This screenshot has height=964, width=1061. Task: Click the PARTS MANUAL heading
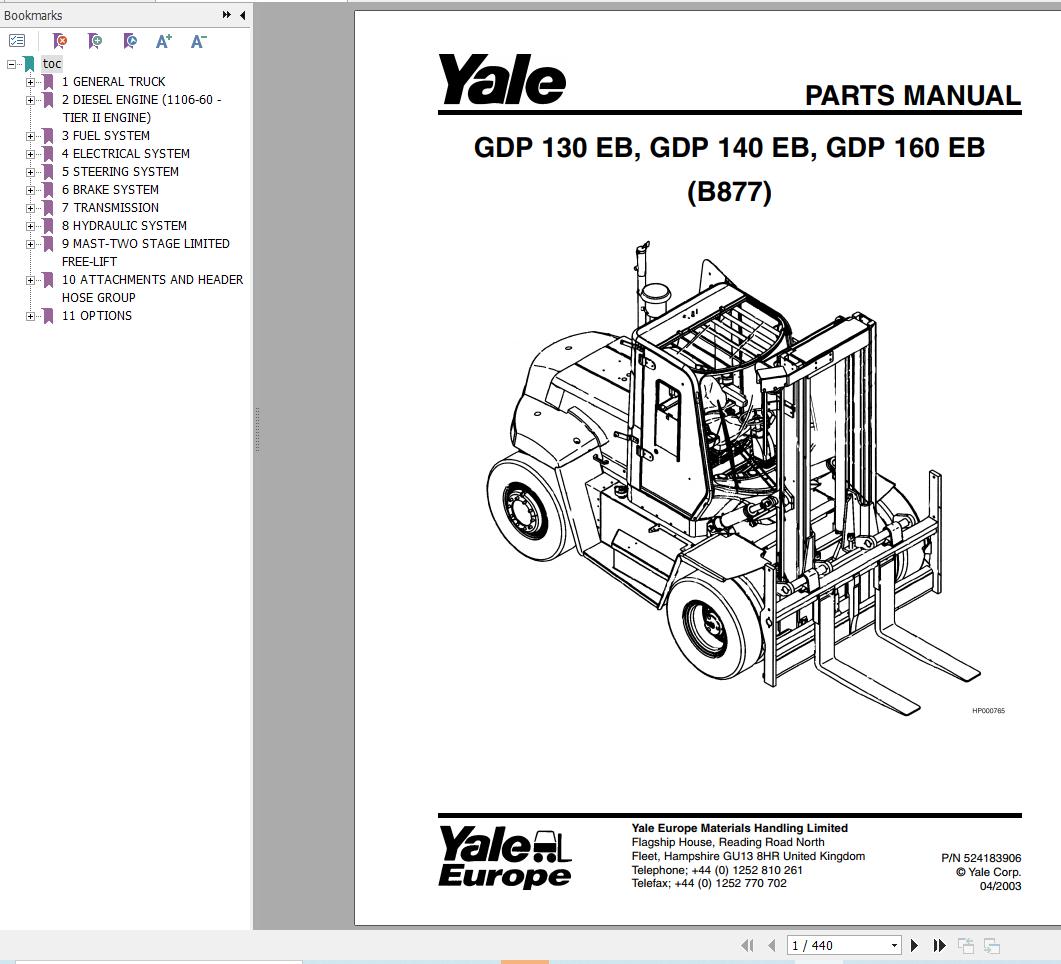tap(912, 95)
